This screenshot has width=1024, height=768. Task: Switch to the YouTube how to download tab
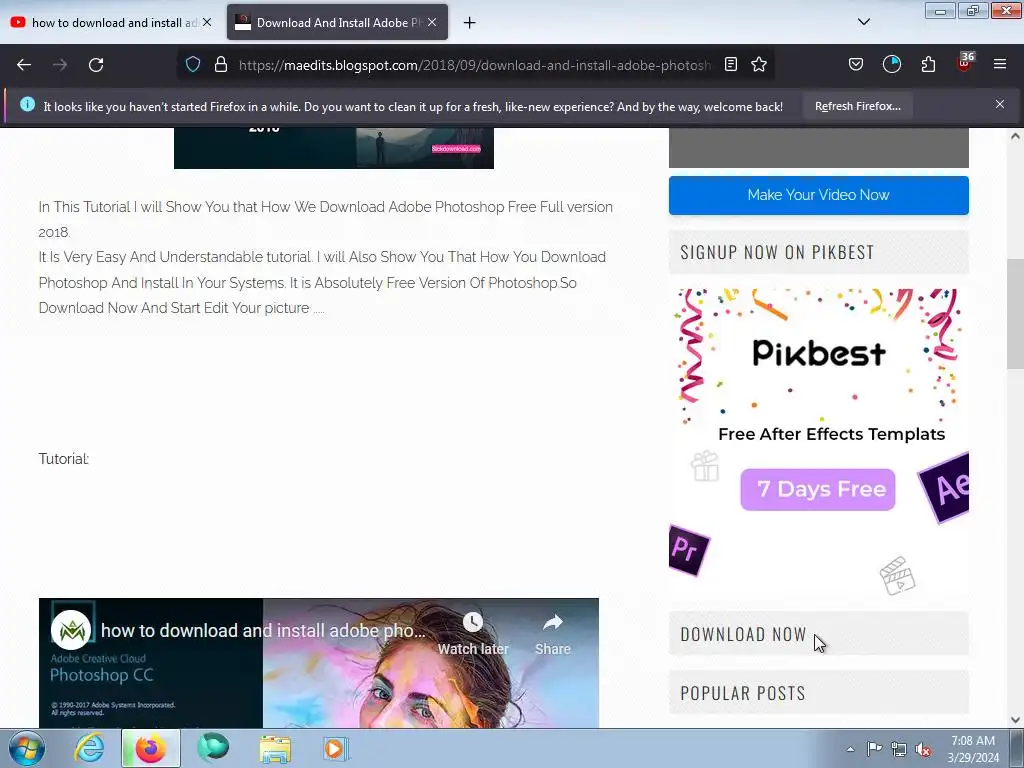click(x=111, y=23)
